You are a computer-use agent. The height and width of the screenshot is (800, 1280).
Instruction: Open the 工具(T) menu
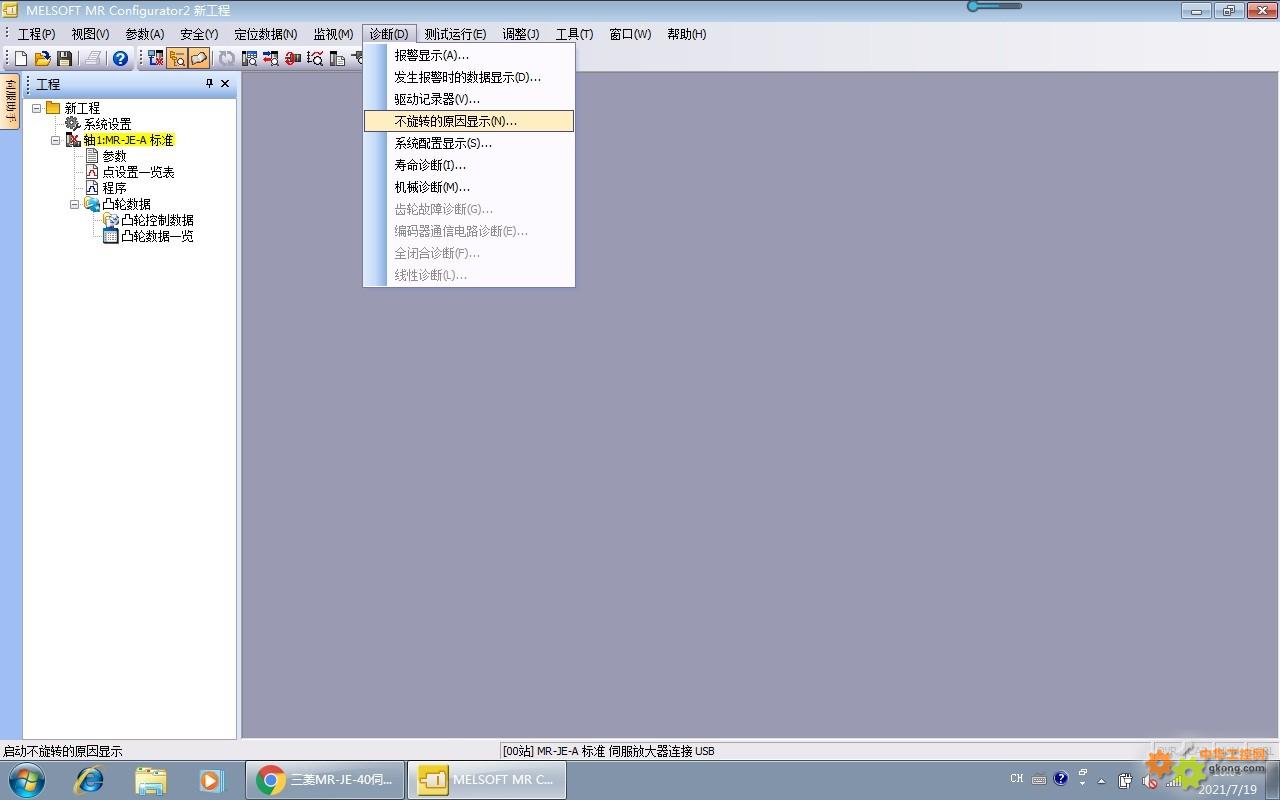[574, 34]
